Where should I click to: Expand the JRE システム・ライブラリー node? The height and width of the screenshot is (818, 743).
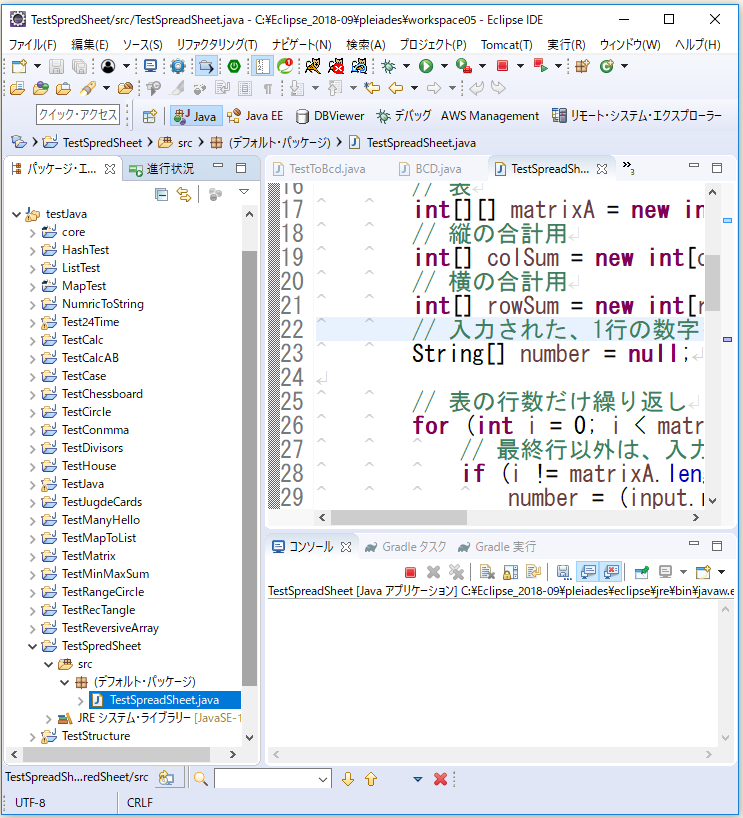tap(49, 718)
